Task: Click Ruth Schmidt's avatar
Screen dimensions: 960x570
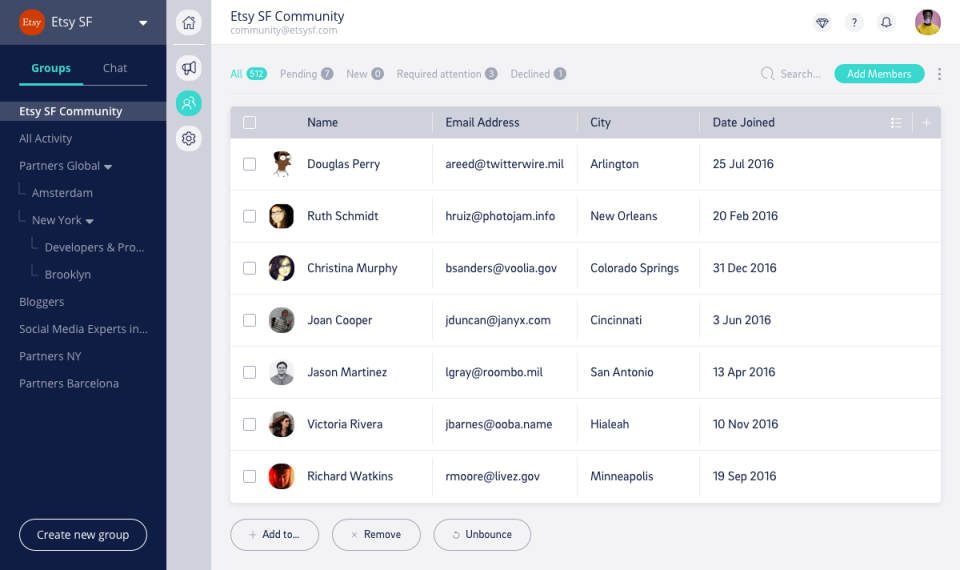Action: 282,216
